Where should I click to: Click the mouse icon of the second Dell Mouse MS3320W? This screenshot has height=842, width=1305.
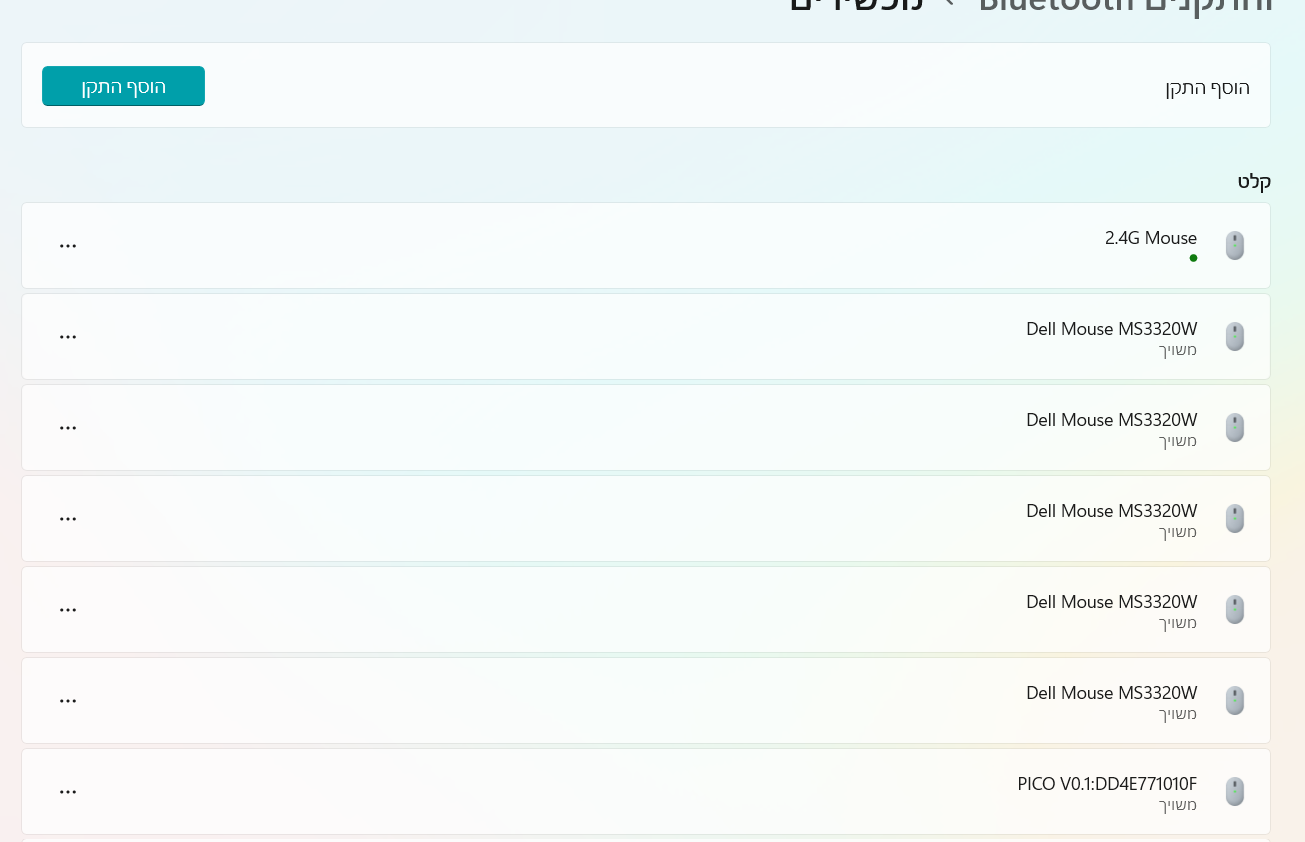pos(1235,428)
